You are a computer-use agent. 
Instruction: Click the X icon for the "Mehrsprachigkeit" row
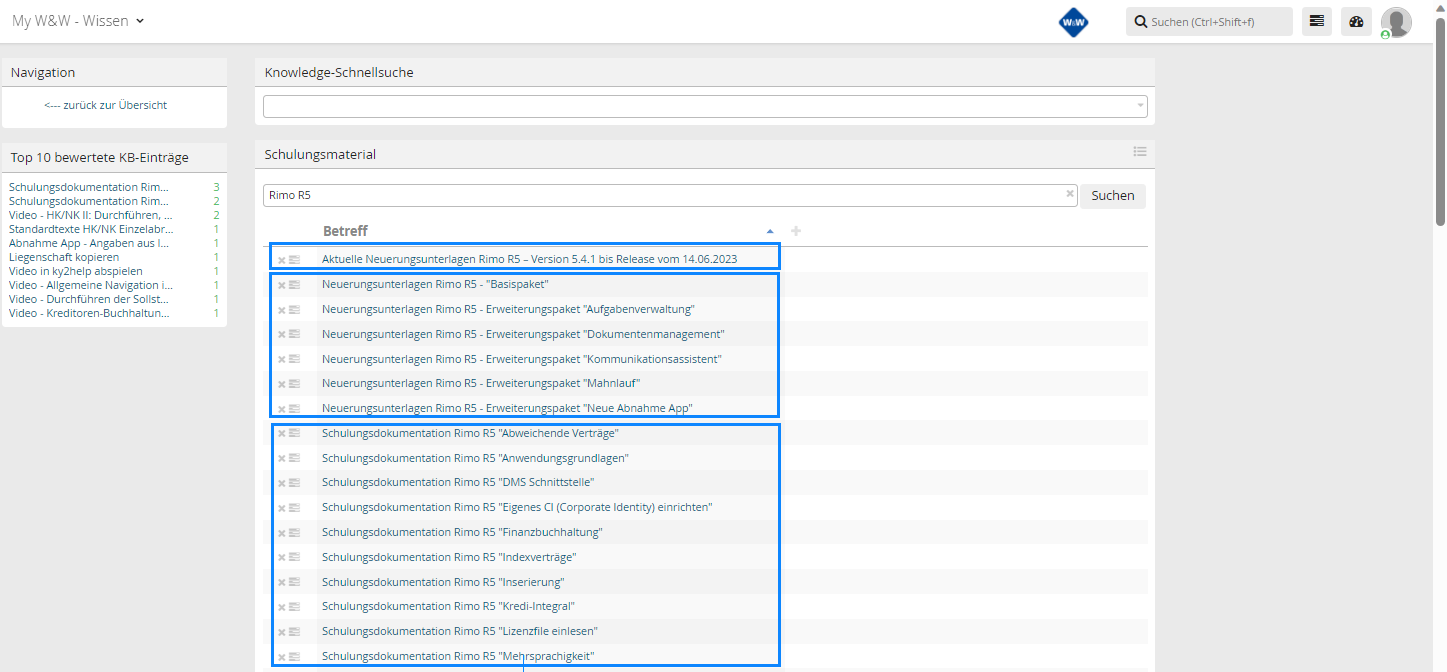click(282, 657)
